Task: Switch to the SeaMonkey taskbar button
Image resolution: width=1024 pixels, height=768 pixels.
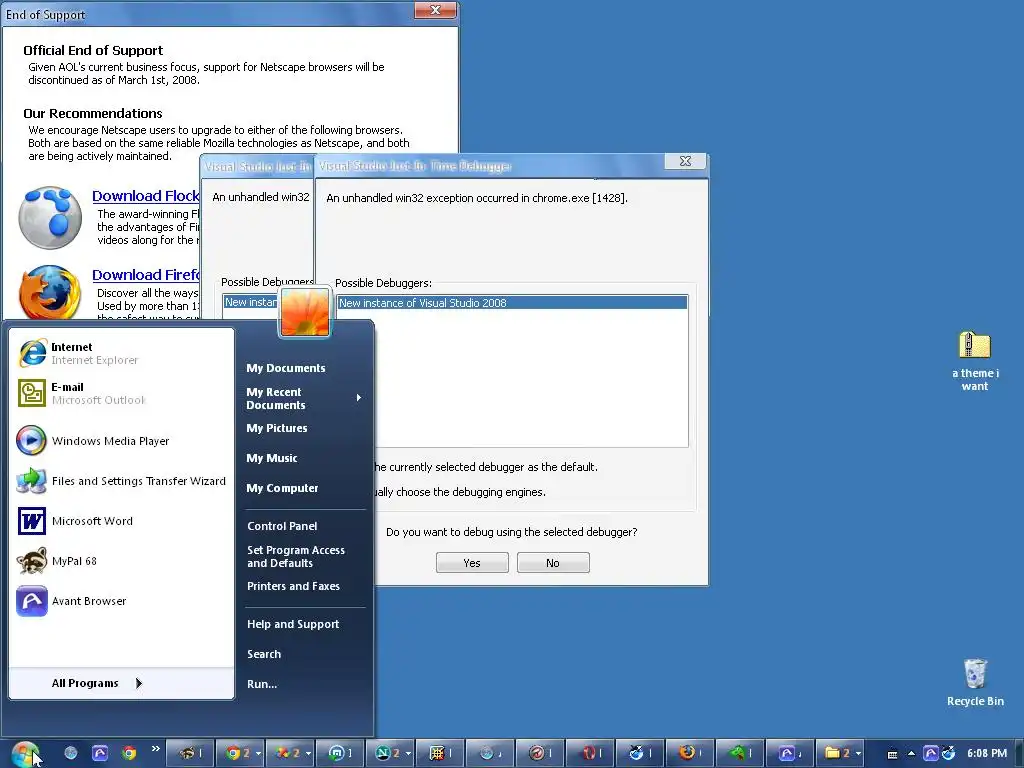Action: pyautogui.click(x=640, y=753)
